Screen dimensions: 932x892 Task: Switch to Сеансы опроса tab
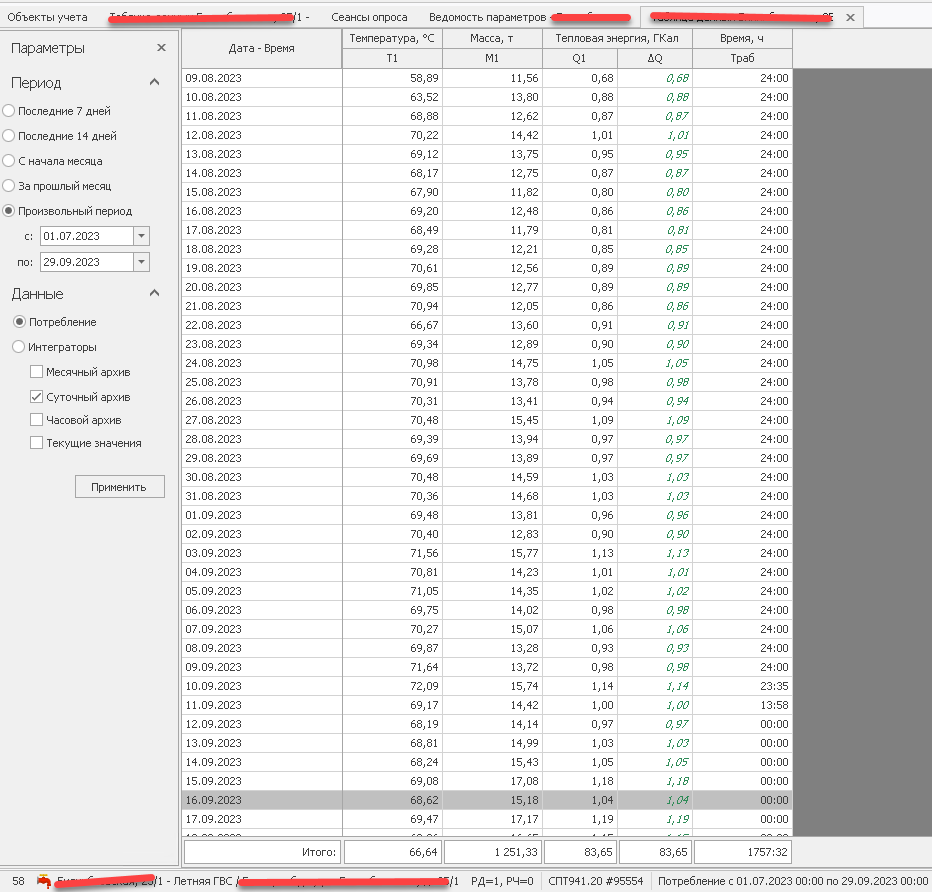pos(369,17)
